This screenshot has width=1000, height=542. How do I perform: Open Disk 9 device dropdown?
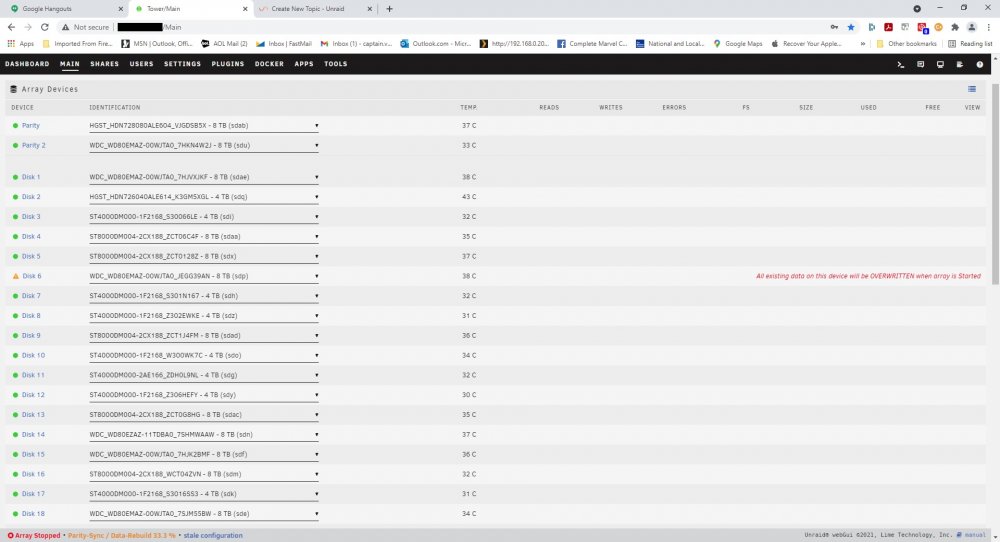click(203, 335)
